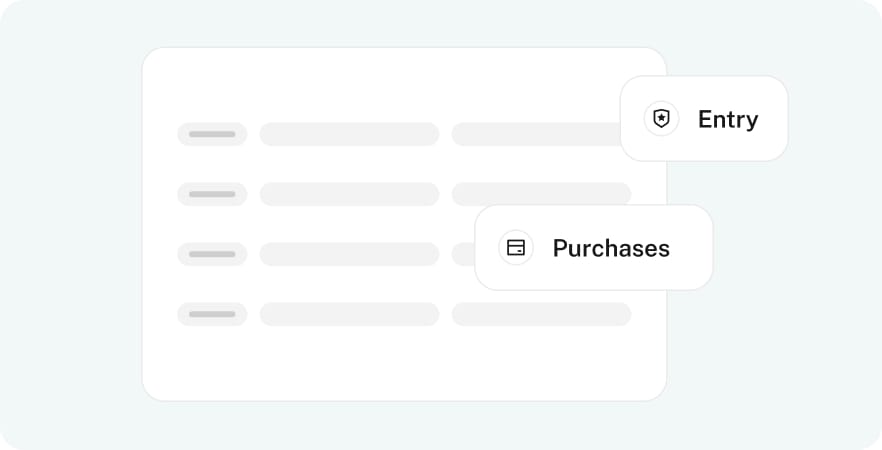Click the small tag pill in first row
882x450 pixels.
point(212,134)
